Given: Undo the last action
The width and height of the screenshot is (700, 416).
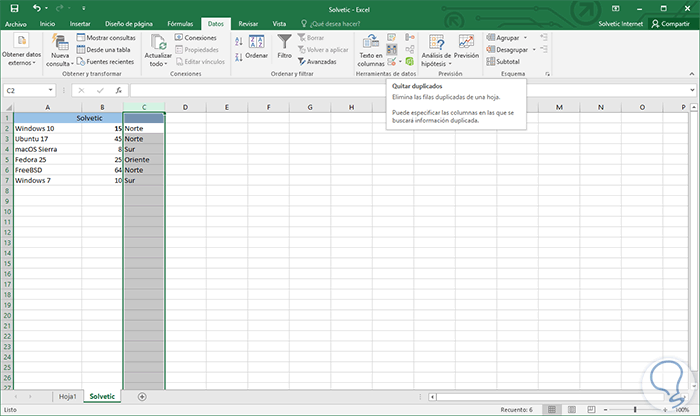Looking at the screenshot, I should pyautogui.click(x=37, y=8).
